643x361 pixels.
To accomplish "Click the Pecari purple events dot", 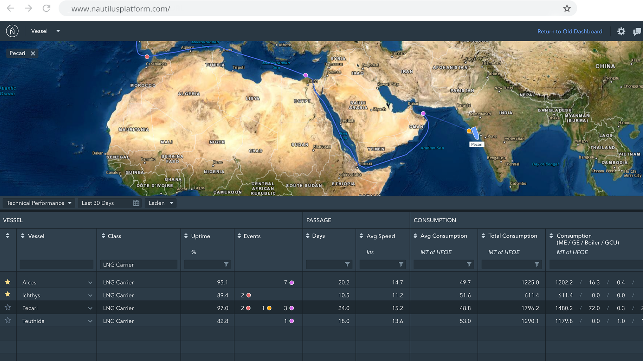I will (292, 308).
